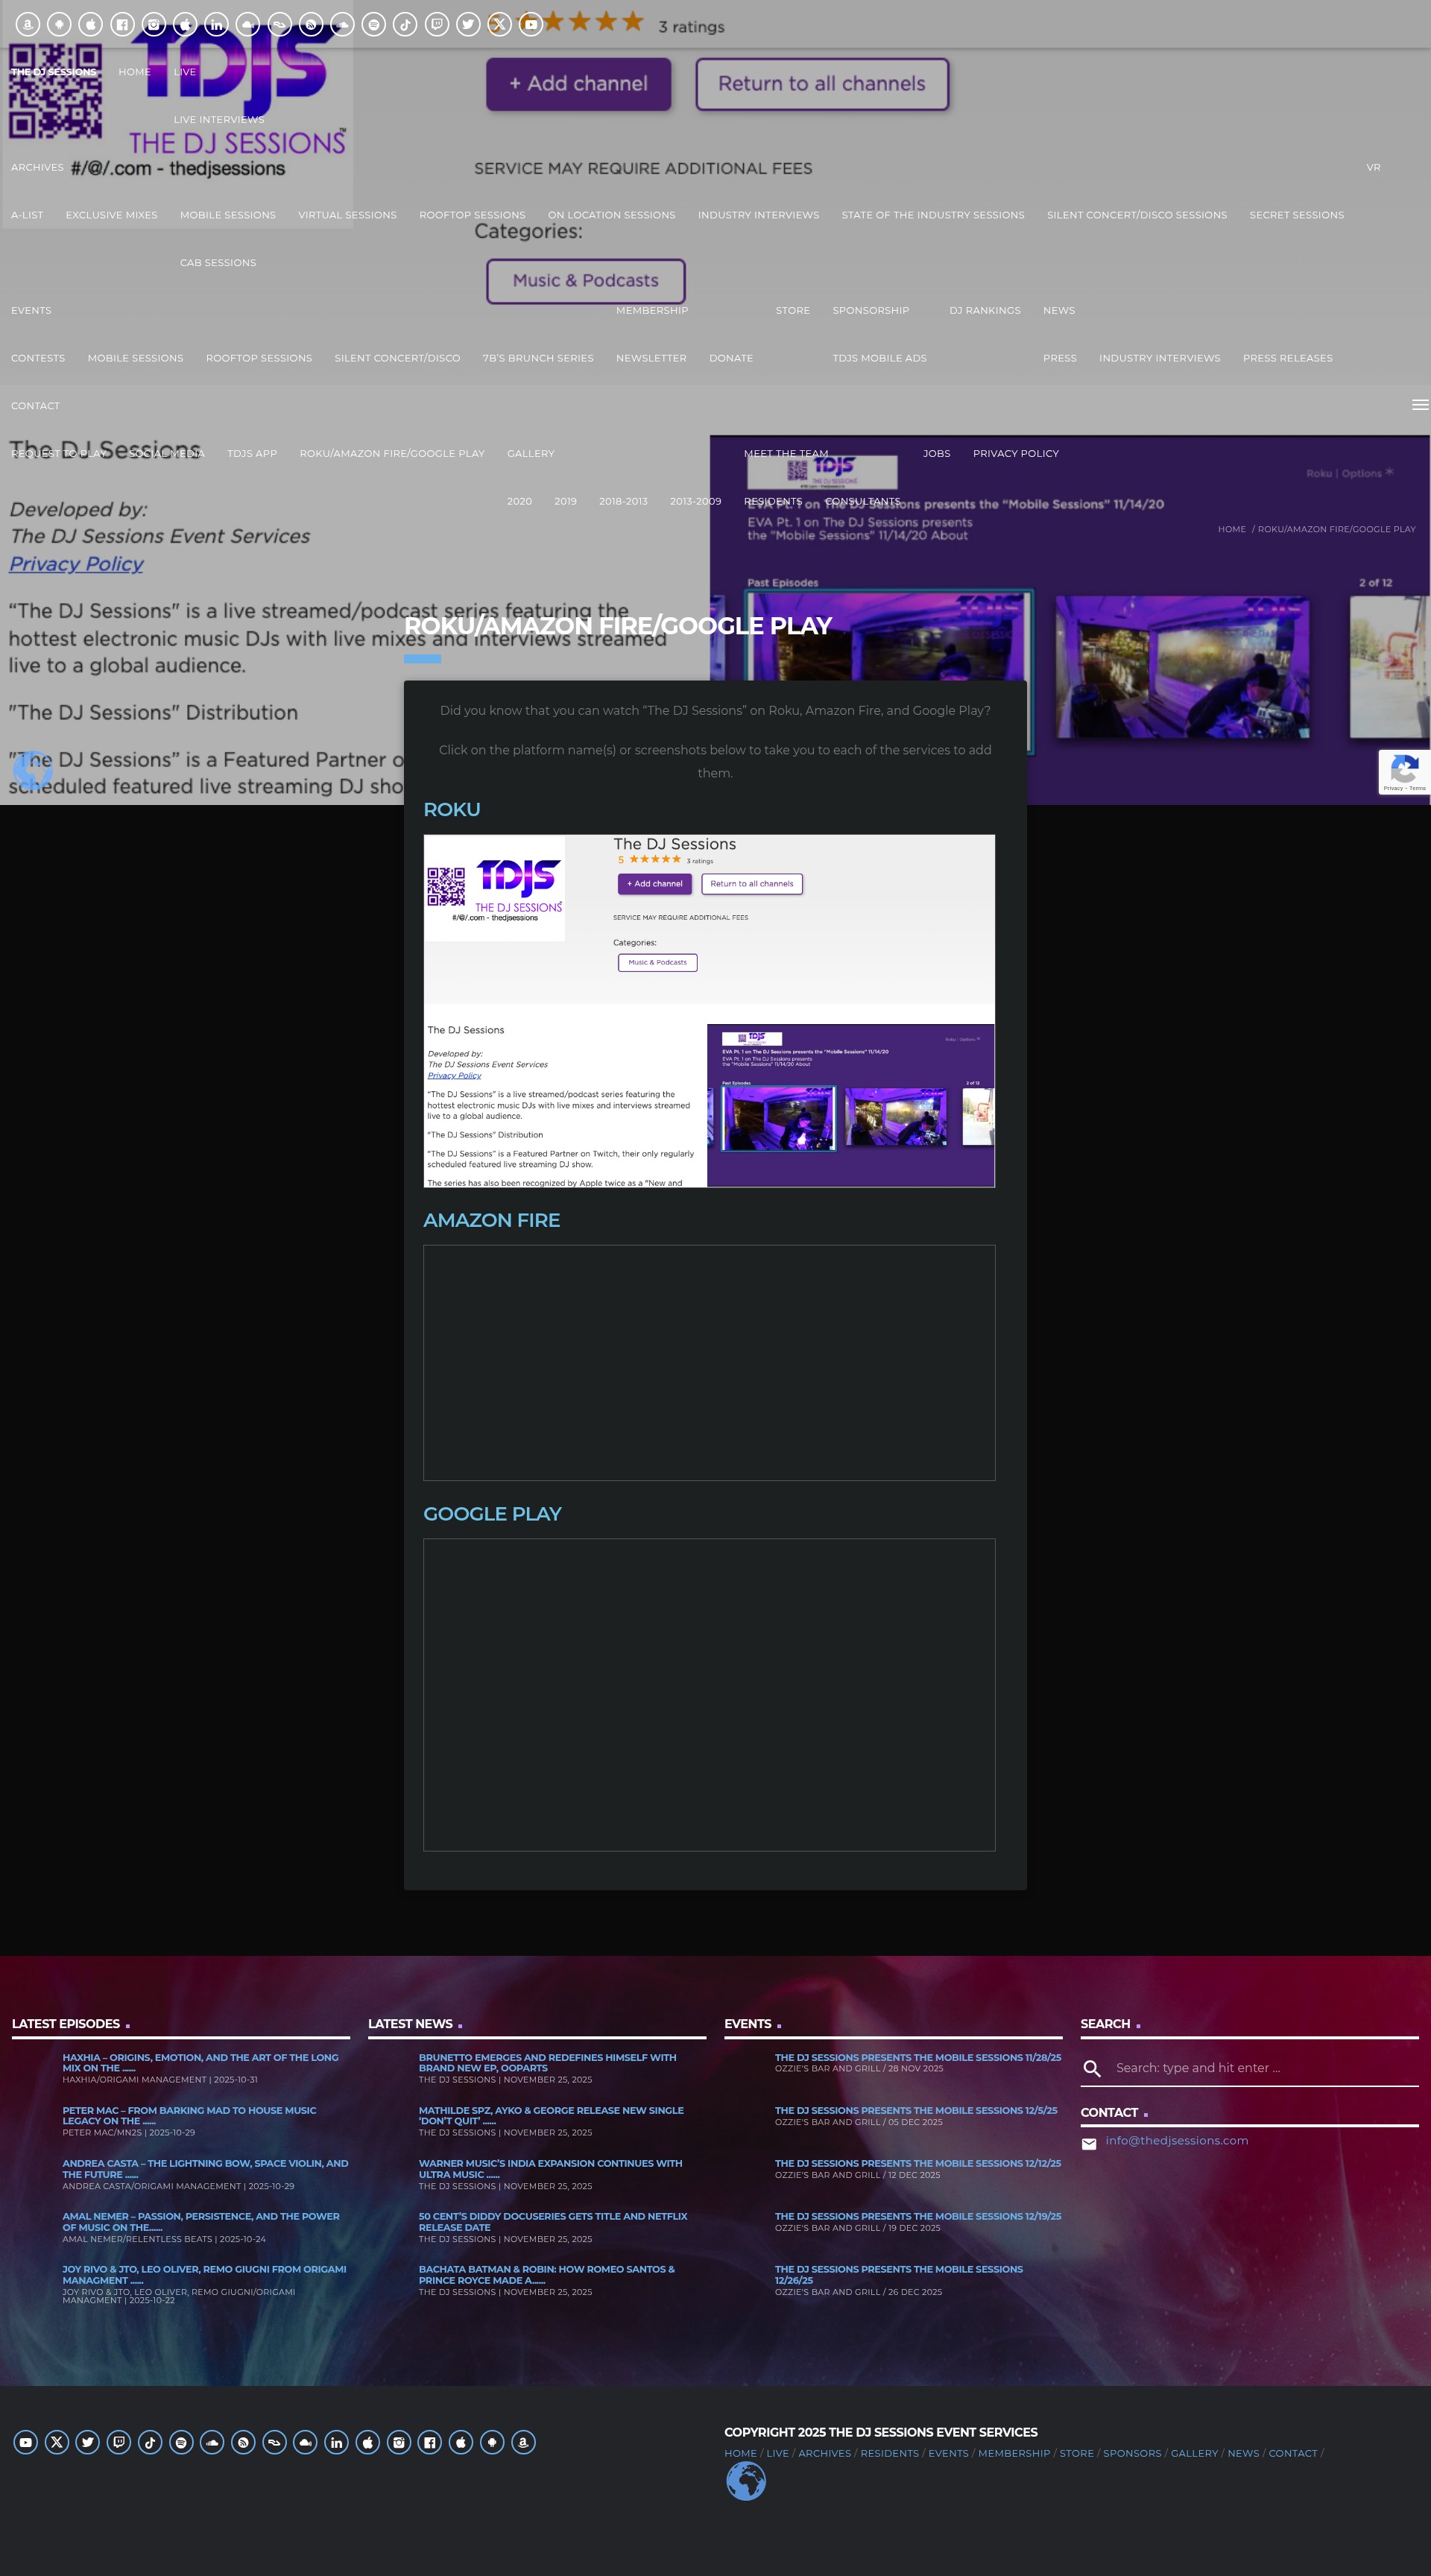Open the Mobile Sessions 11/28/25 event
The width and height of the screenshot is (1431, 2576).
917,2058
